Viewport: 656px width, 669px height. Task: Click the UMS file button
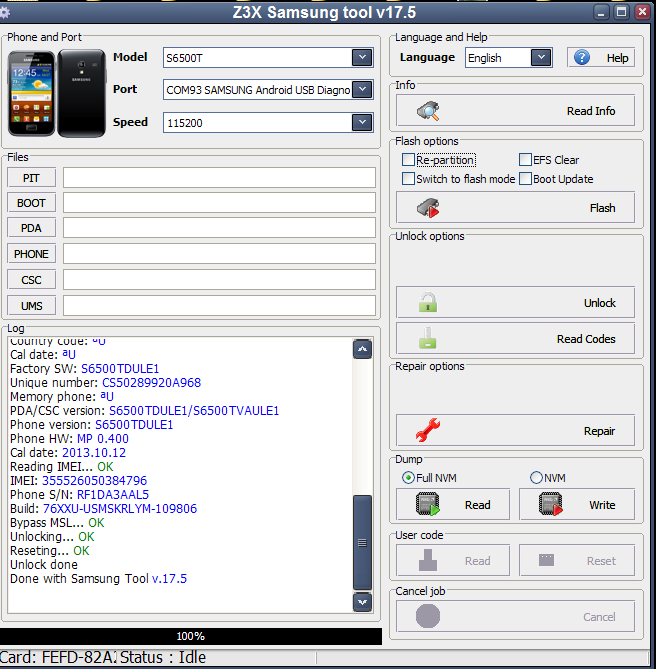[32, 305]
